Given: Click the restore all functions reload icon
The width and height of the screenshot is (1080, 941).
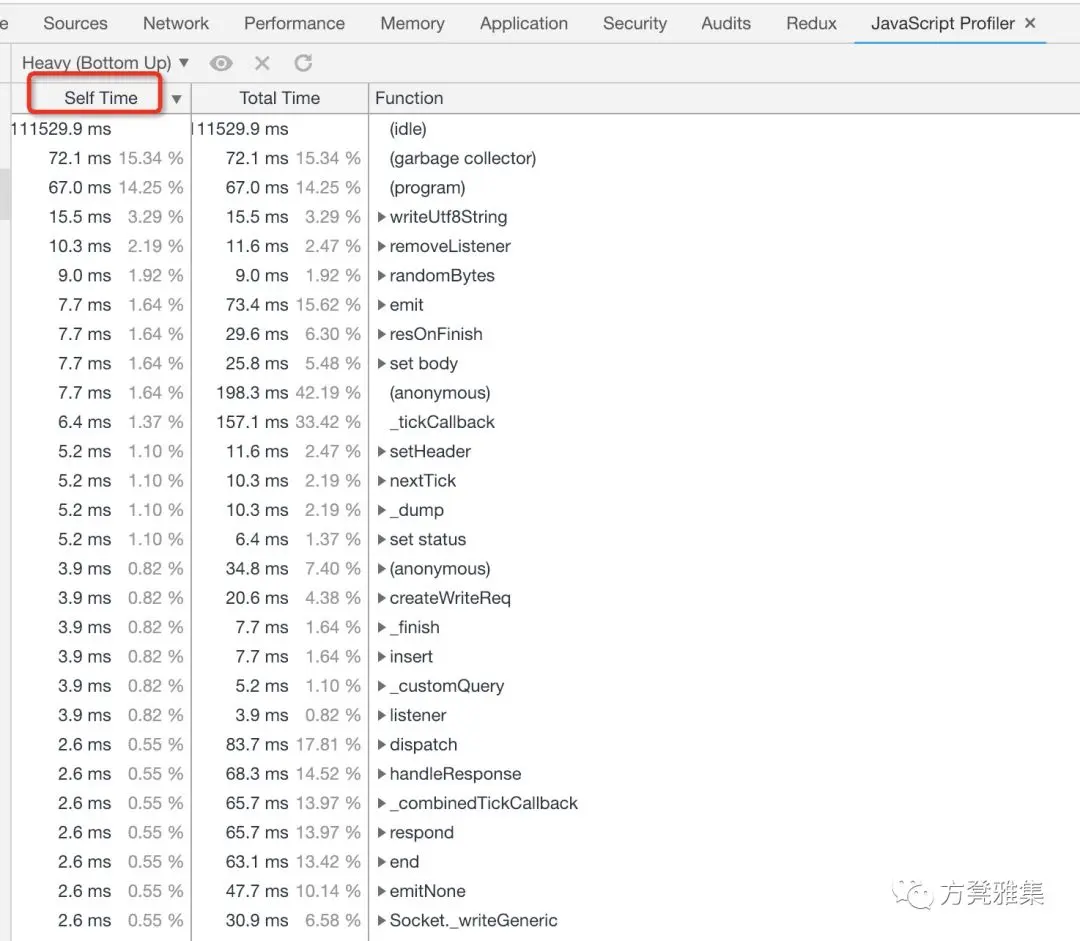Looking at the screenshot, I should pyautogui.click(x=303, y=63).
